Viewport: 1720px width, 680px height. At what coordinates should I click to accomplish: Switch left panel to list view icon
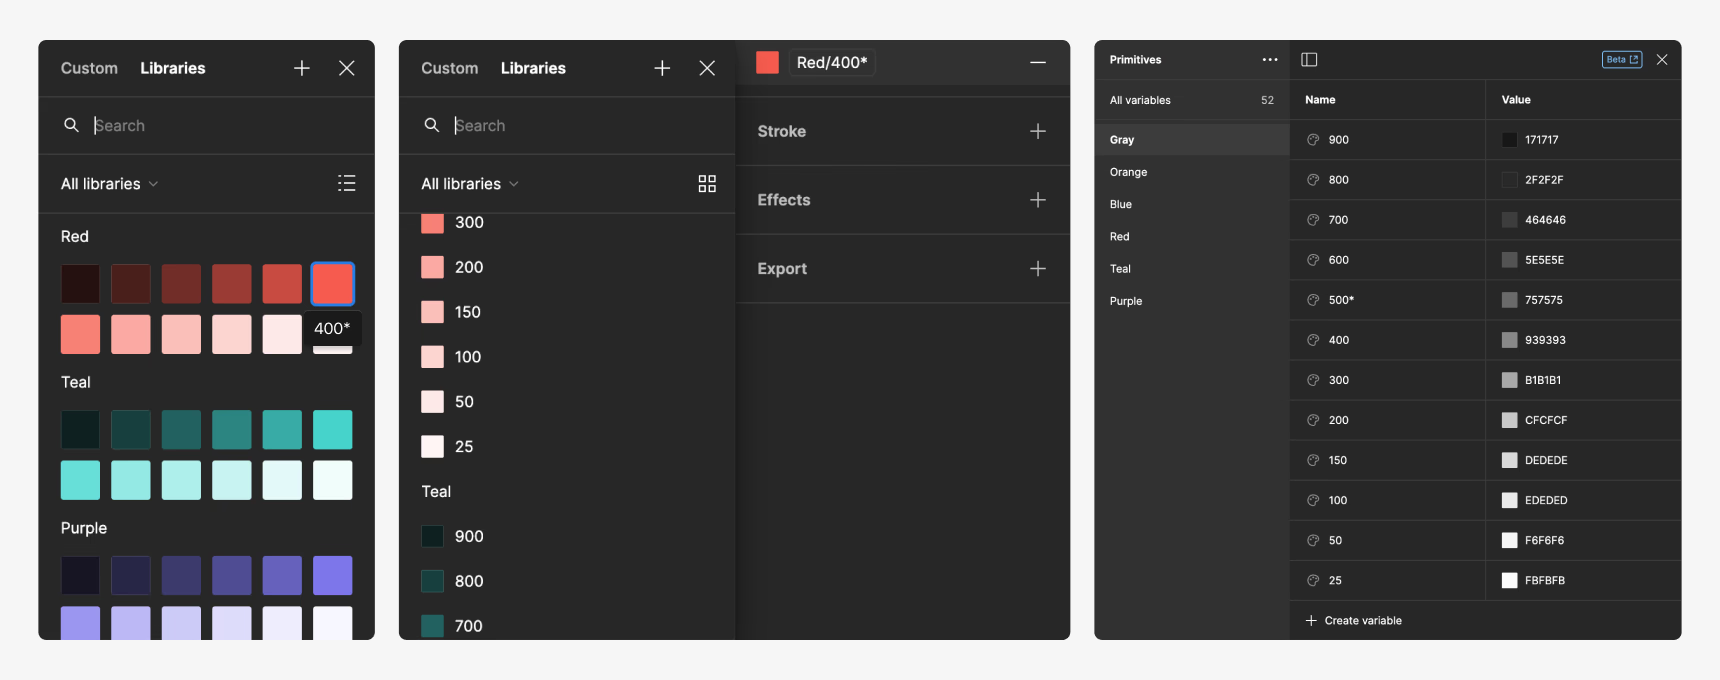click(346, 183)
